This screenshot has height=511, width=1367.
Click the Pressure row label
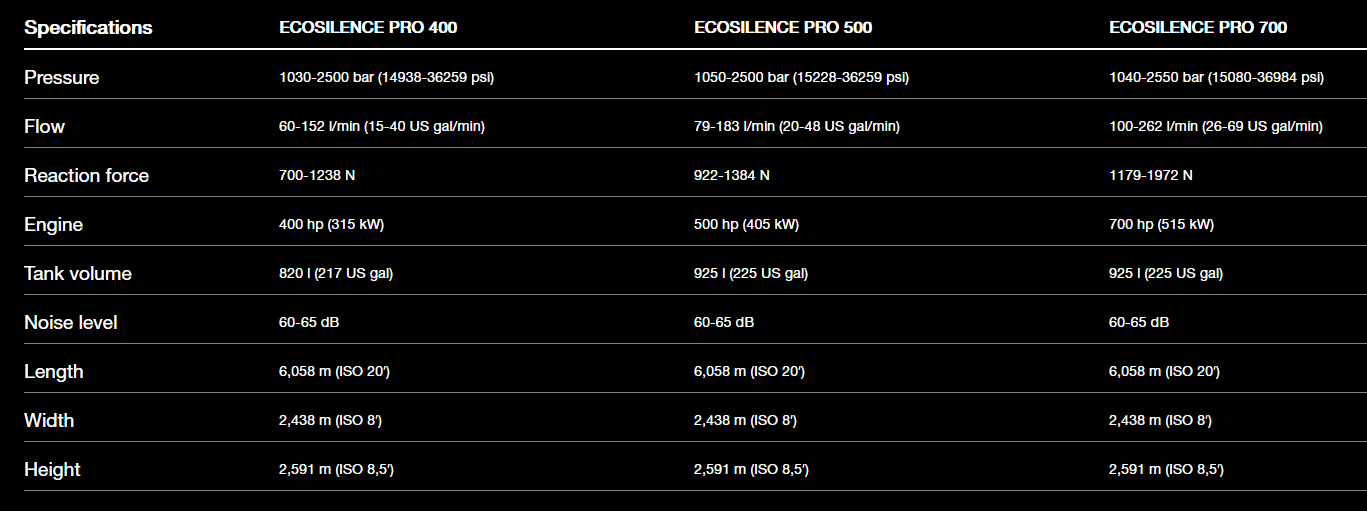(62, 78)
